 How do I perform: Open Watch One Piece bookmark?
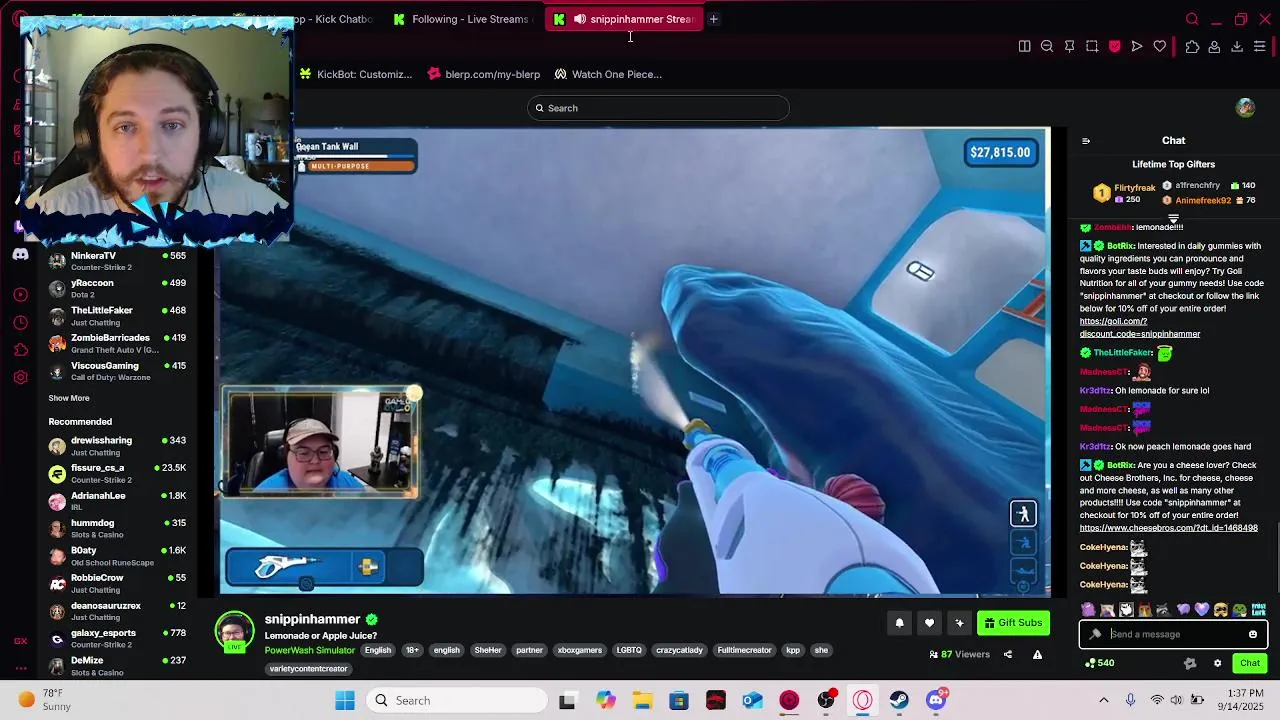(608, 74)
